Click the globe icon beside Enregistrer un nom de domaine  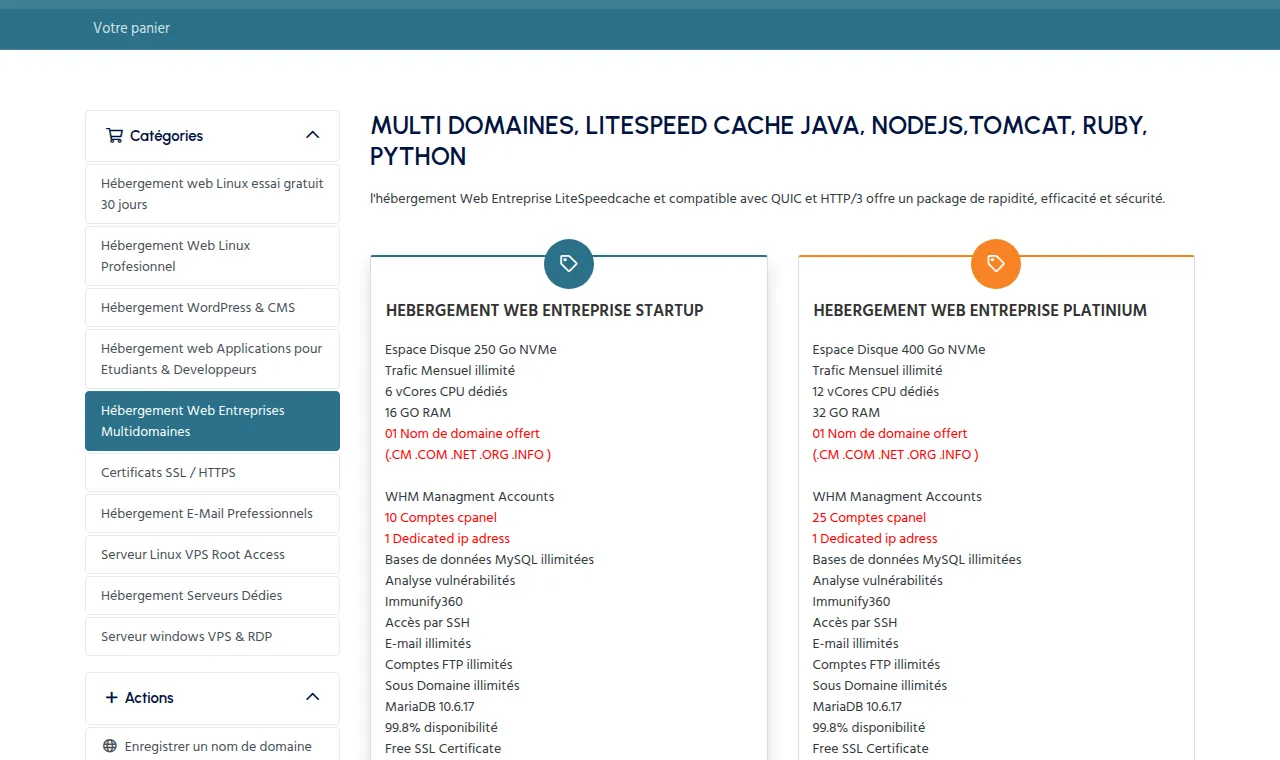110,746
